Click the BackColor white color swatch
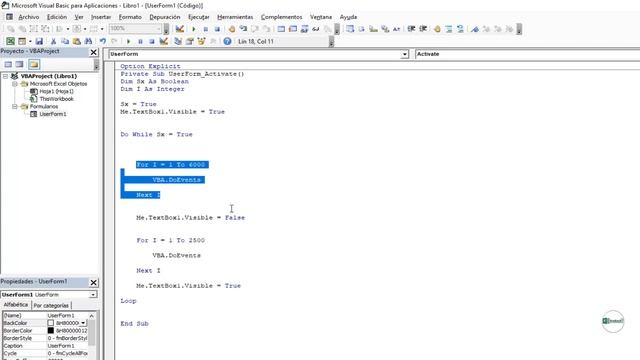This screenshot has height=360, width=640. click(x=51, y=323)
